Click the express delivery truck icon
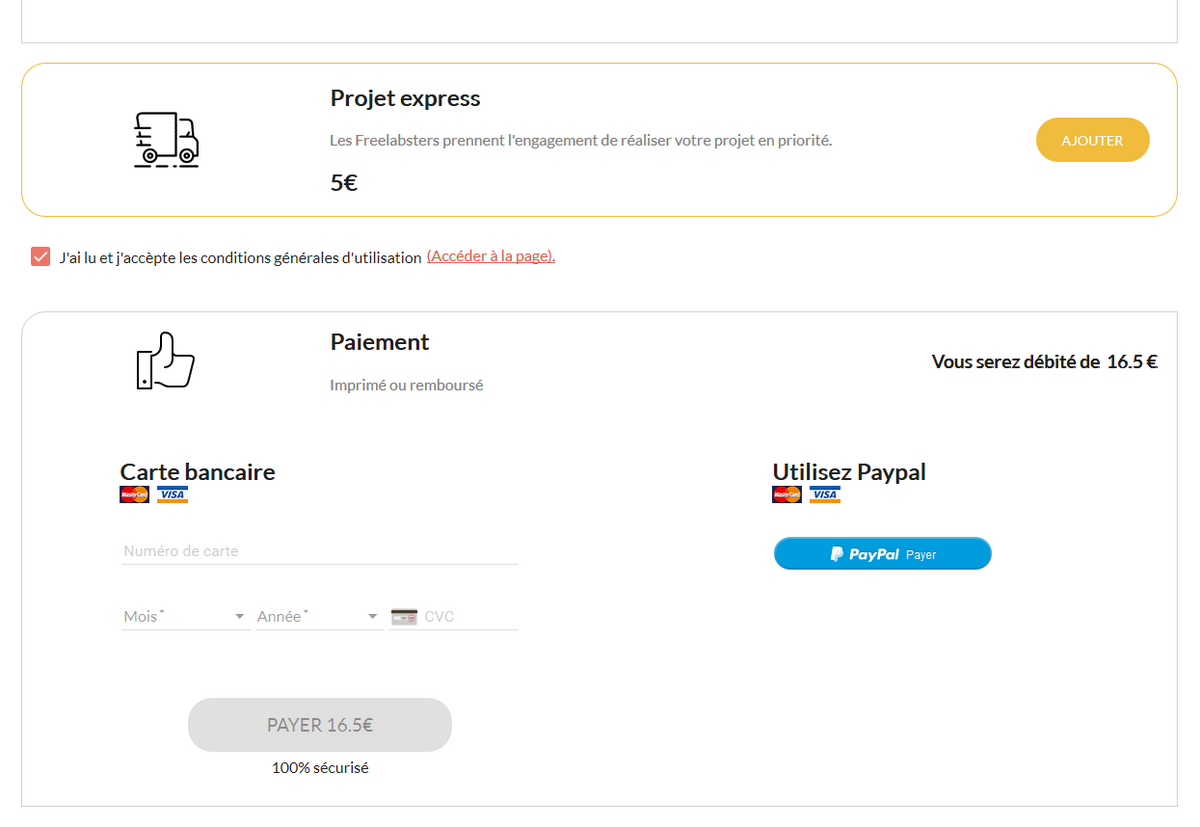 (166, 139)
